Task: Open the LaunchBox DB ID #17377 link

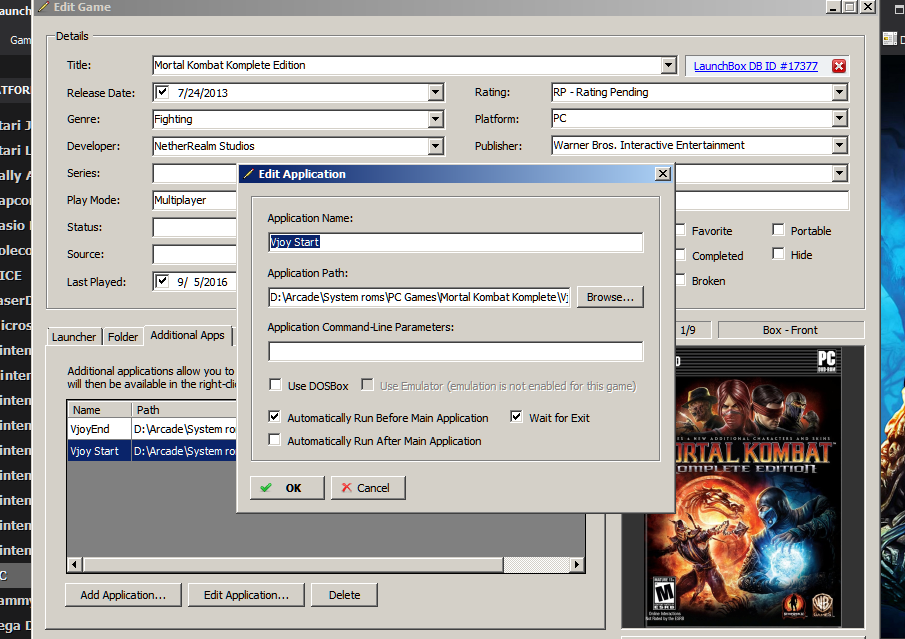Action: [756, 66]
